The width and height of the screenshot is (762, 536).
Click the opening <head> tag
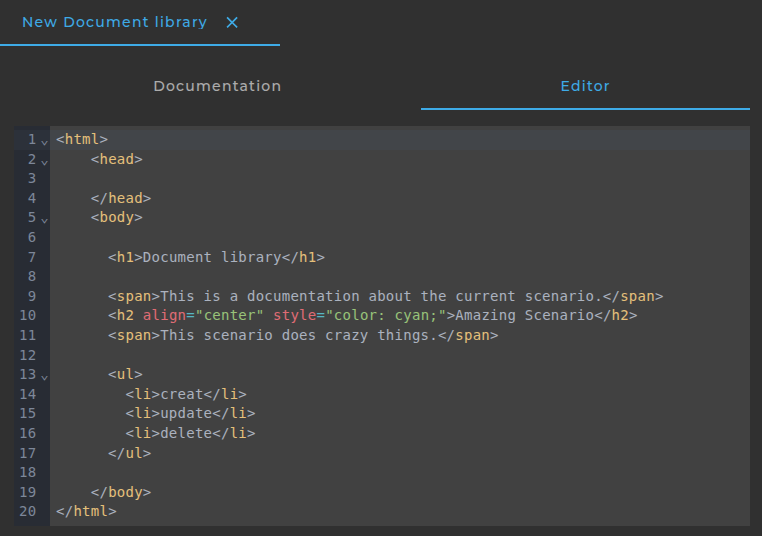[117, 159]
